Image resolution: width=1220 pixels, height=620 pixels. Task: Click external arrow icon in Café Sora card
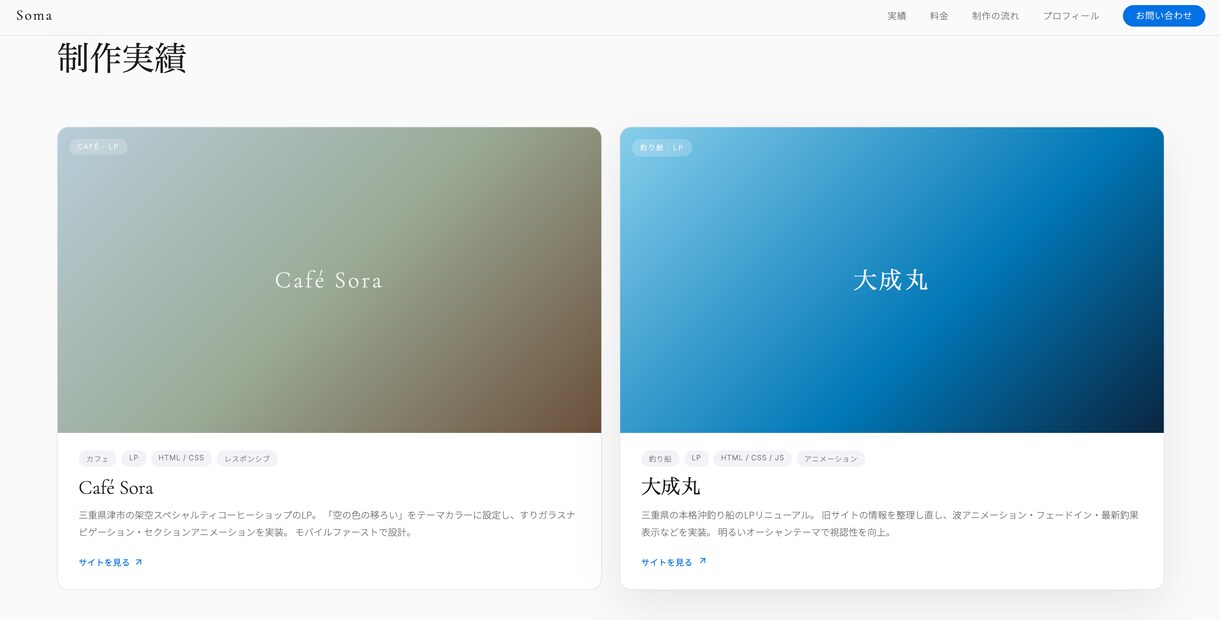pyautogui.click(x=139, y=562)
